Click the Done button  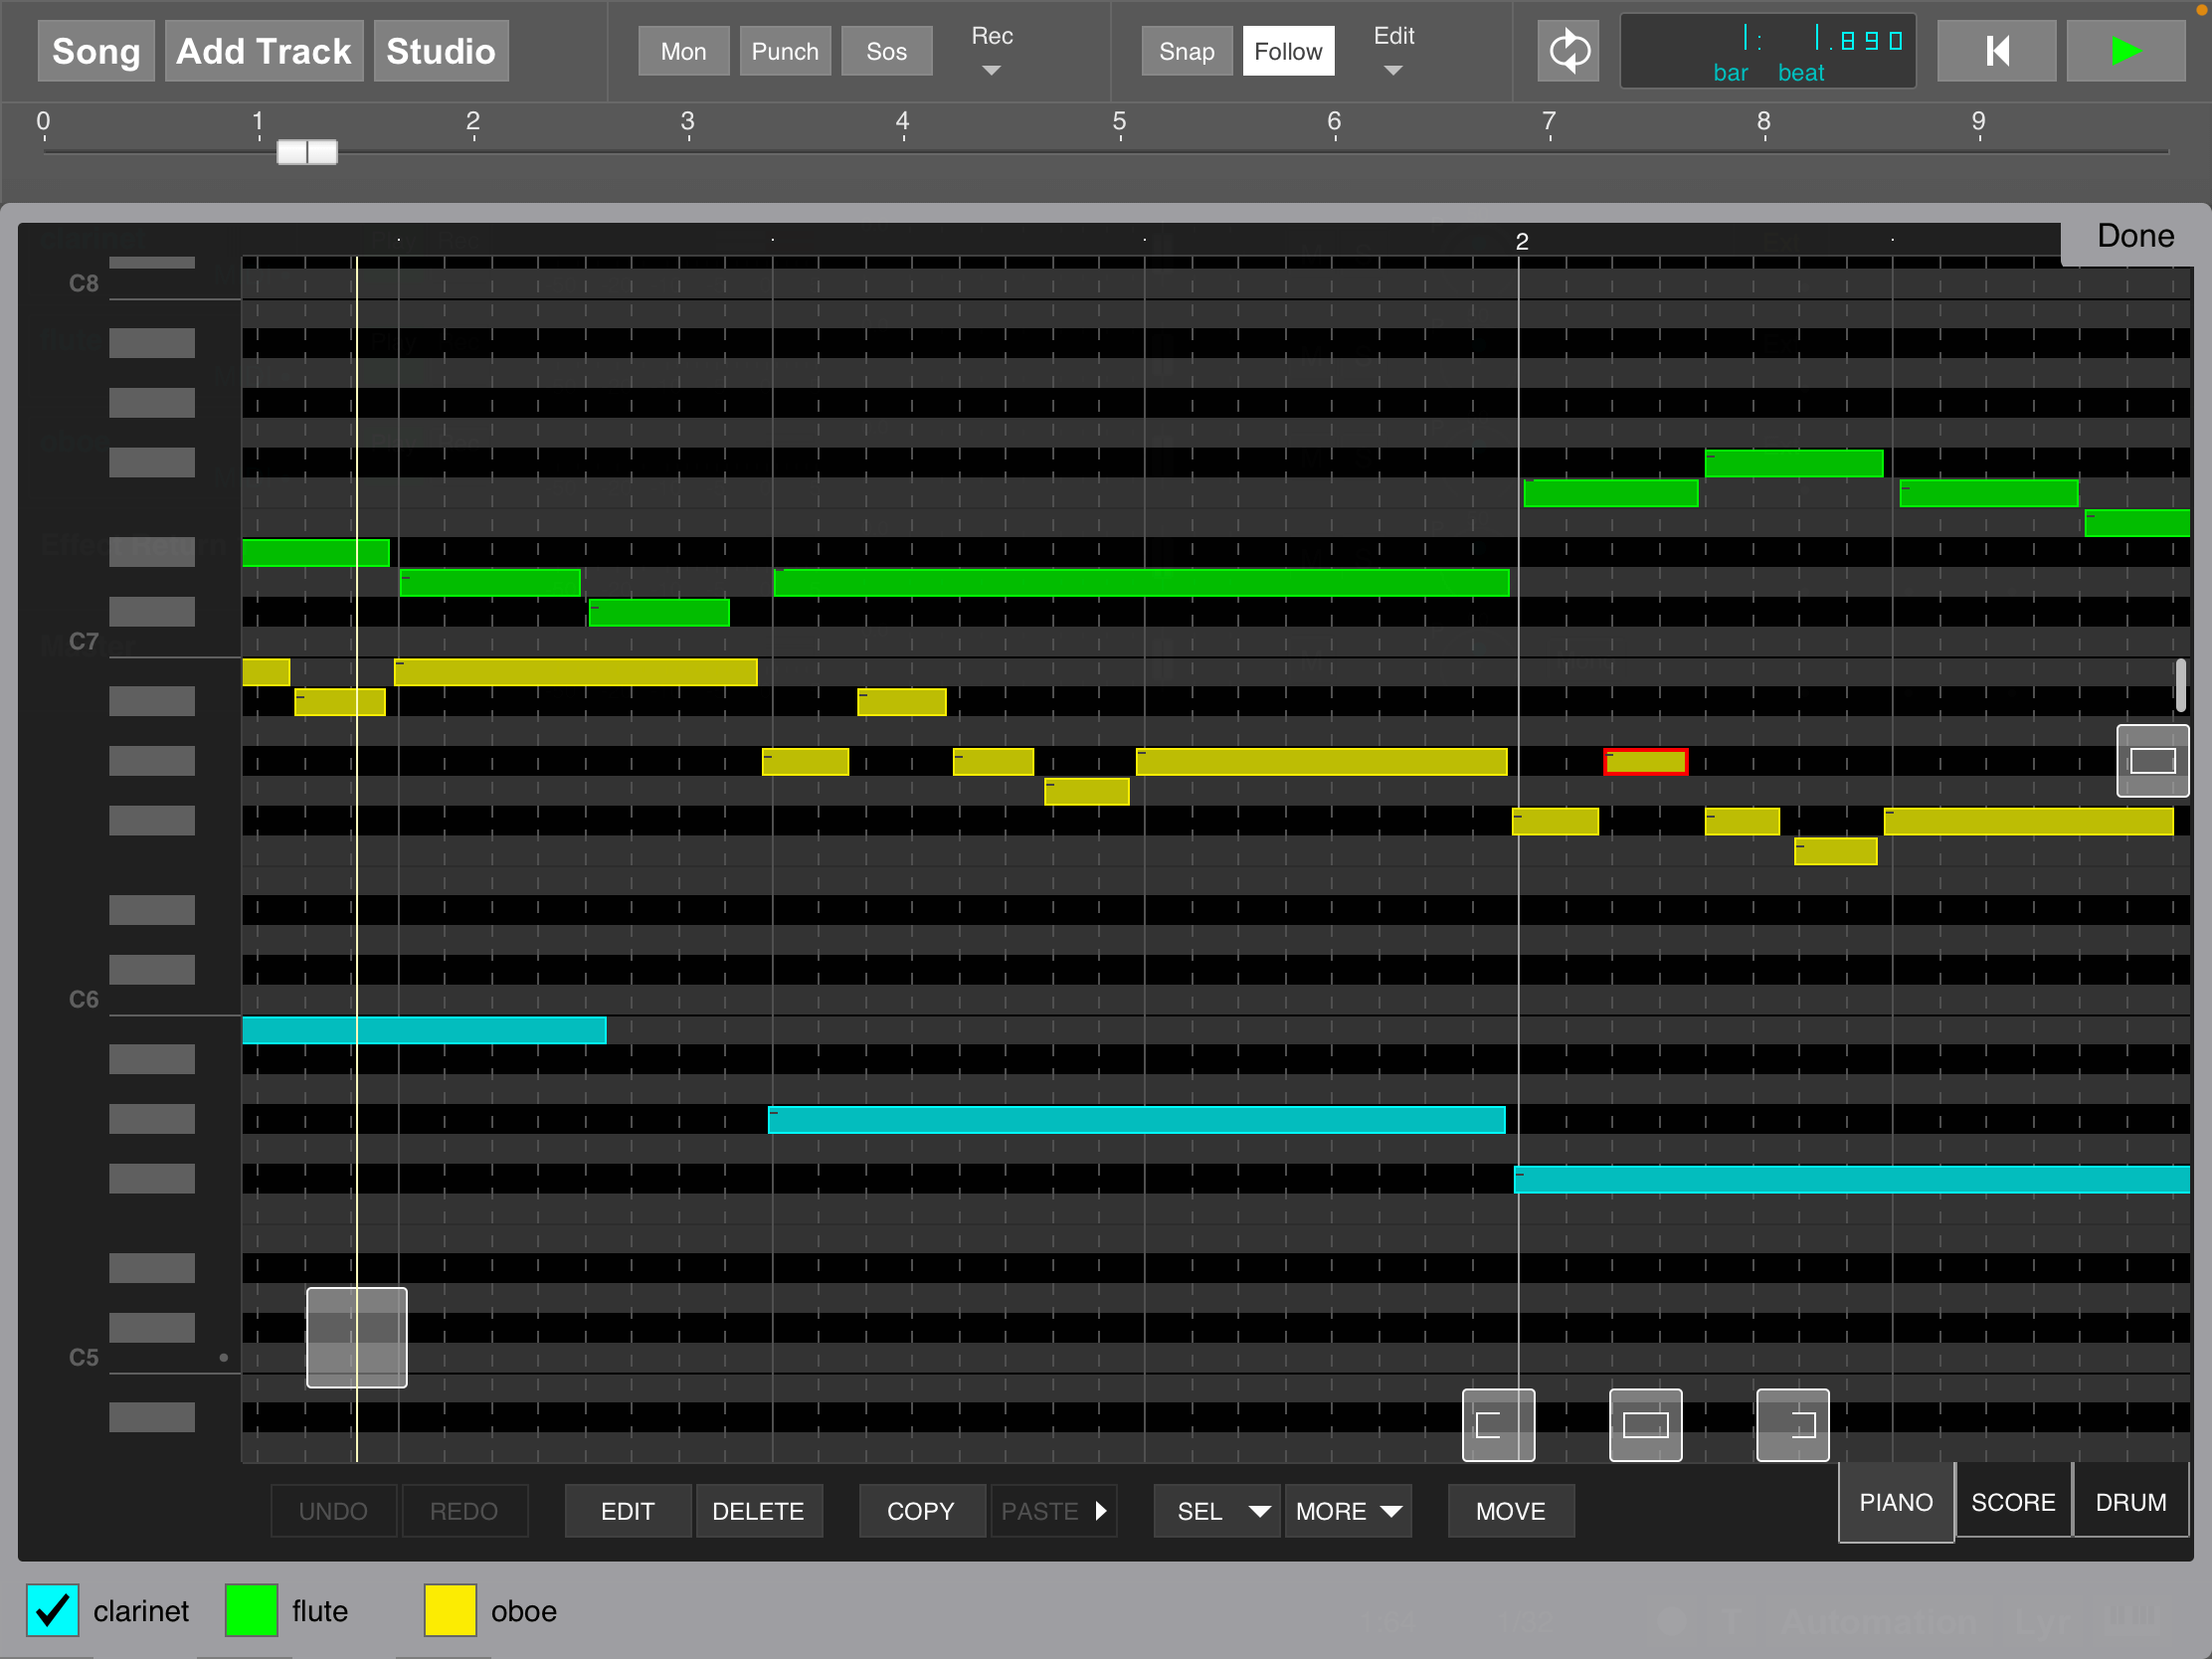[2134, 236]
